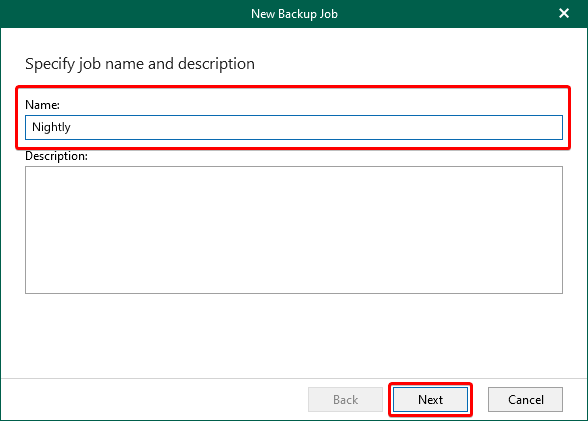Click the top-left corner of the Description box
The image size is (588, 421).
tap(28, 169)
